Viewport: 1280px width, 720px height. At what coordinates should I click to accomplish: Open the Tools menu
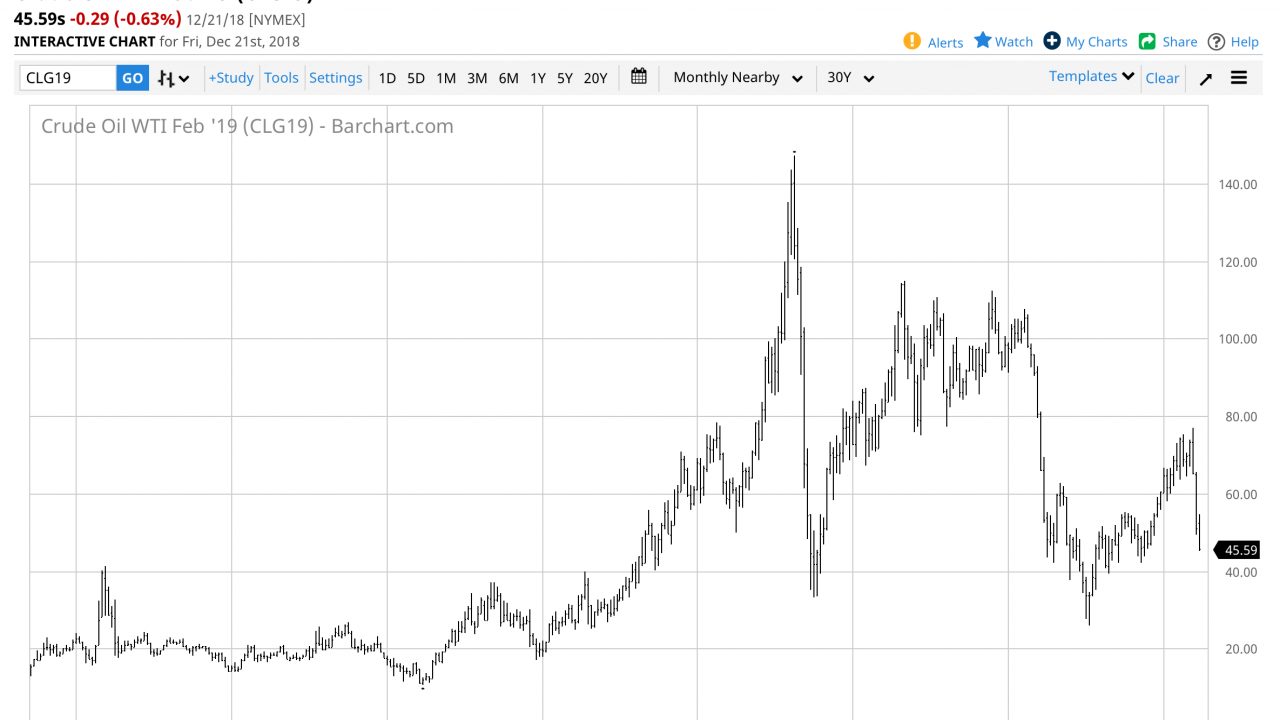[281, 78]
